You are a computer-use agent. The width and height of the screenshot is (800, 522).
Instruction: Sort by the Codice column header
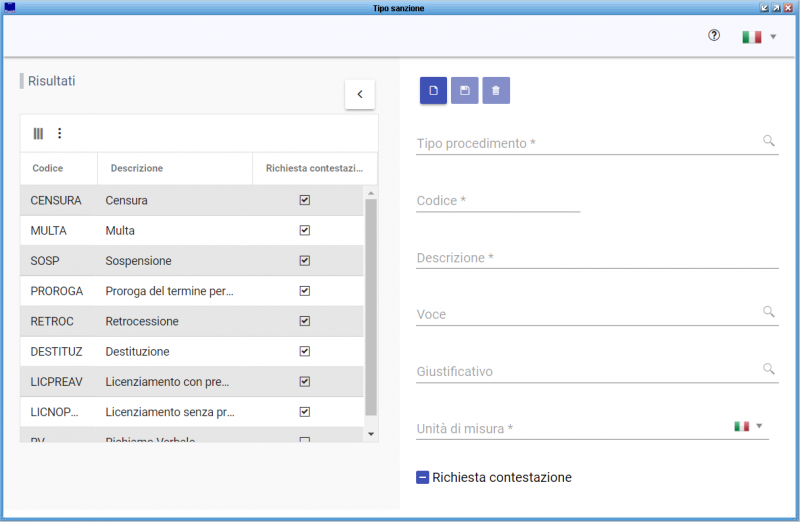tap(48, 168)
